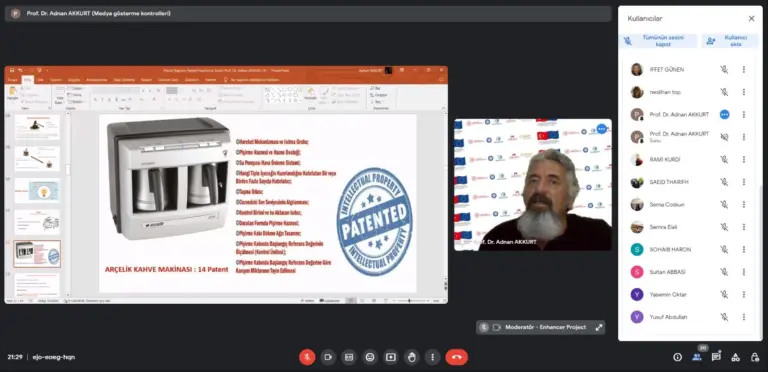Viewport: 768px width, 372px height.
Task: Select the highlighted coffee machine slide thumbnail
Action: (37, 253)
